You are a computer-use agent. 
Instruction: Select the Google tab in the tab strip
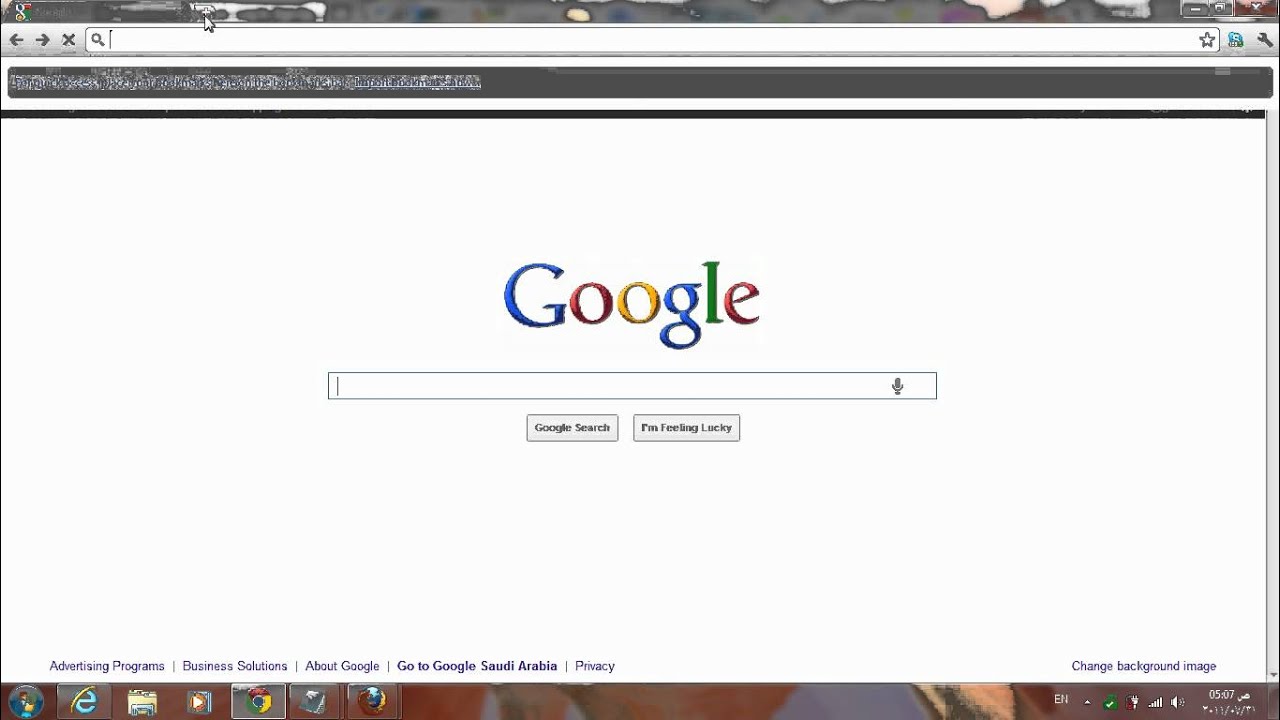click(x=97, y=12)
